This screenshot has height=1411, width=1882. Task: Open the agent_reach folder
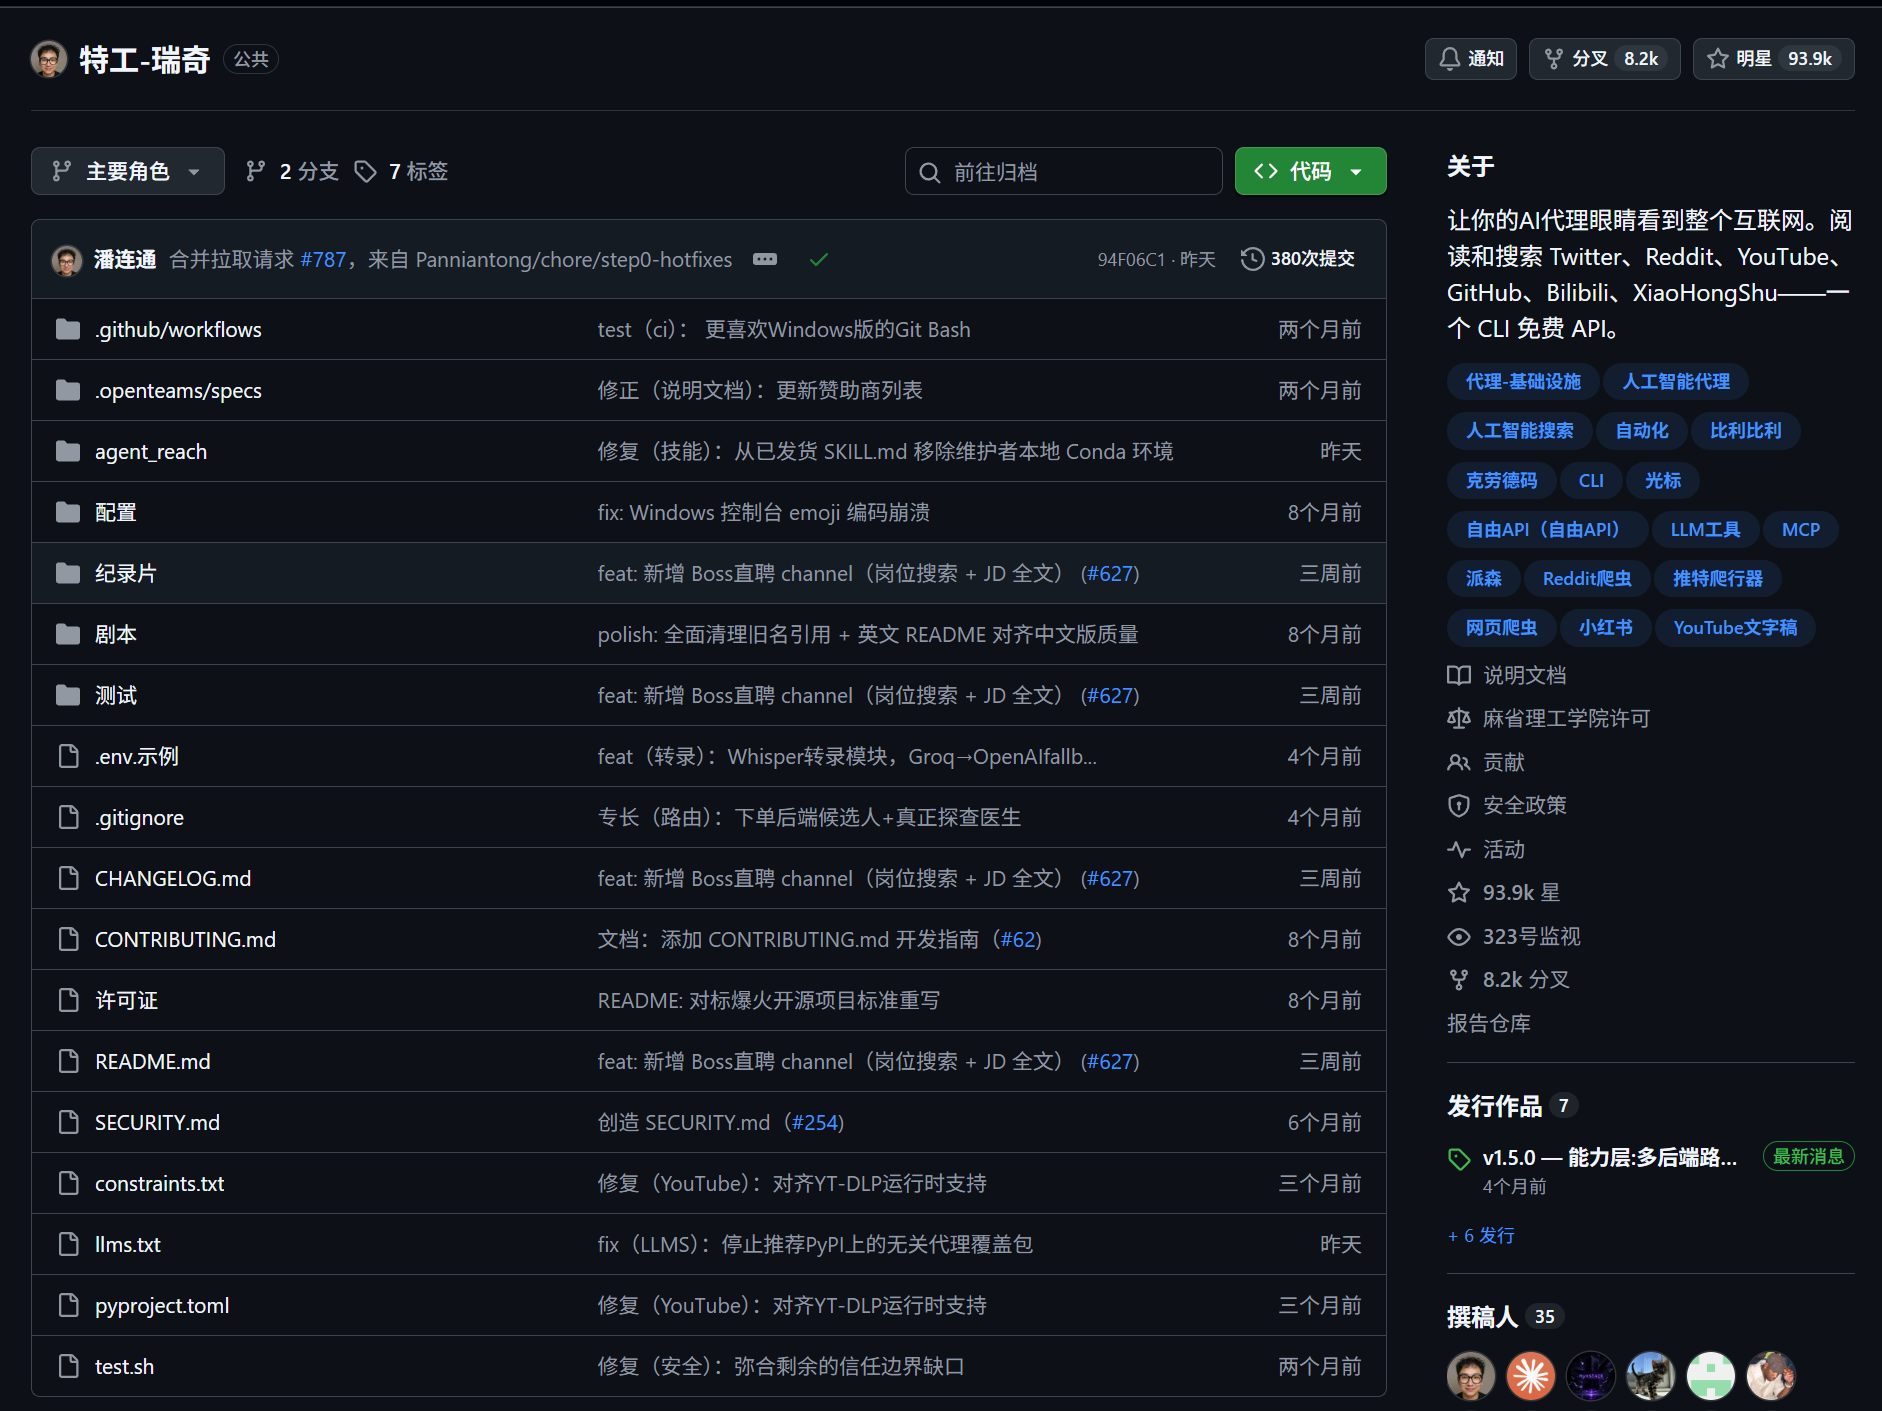[151, 452]
